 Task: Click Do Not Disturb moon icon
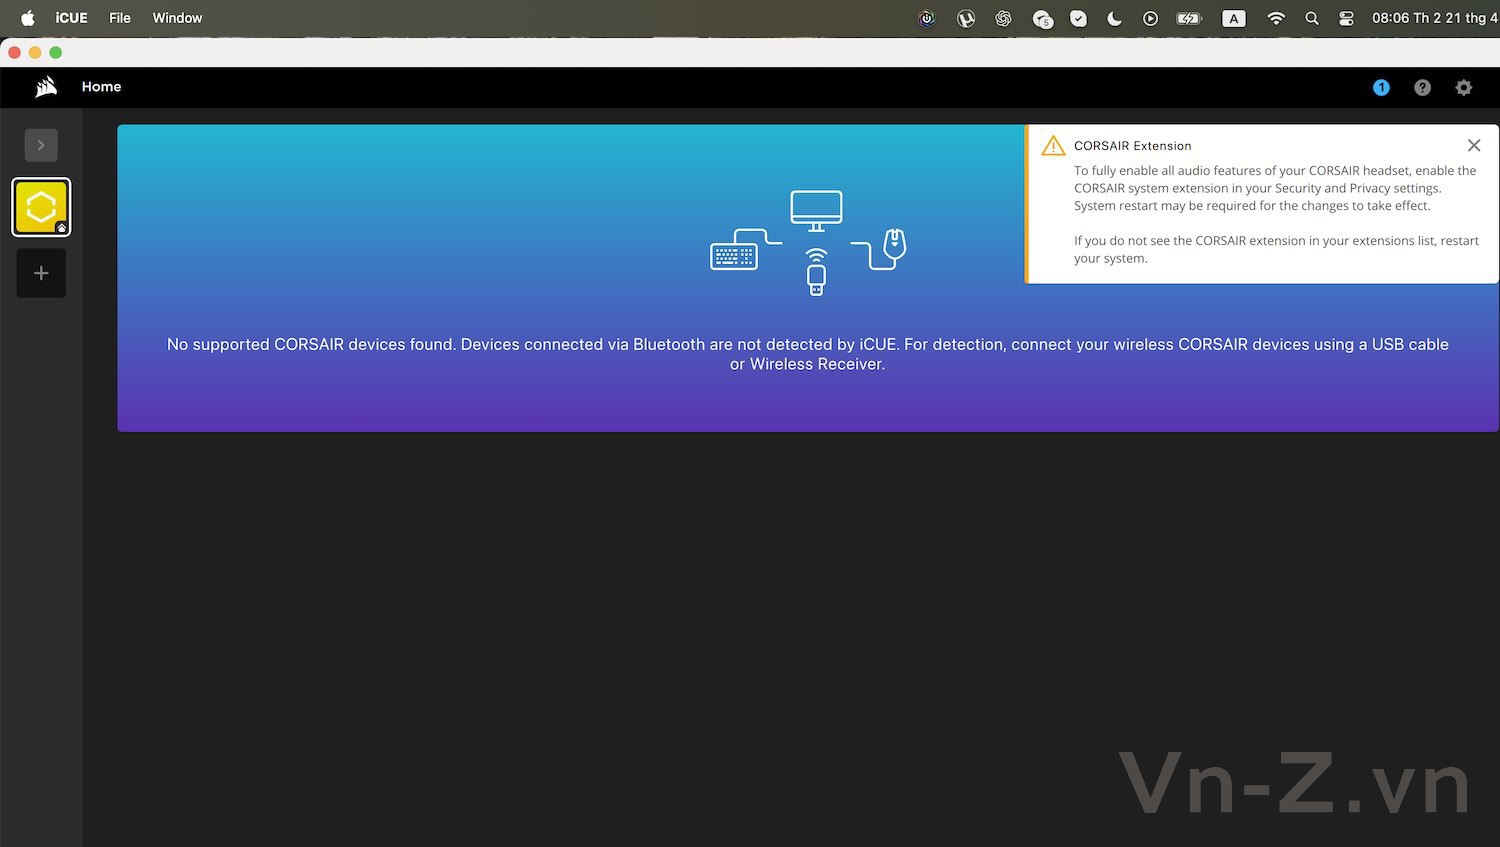click(1114, 18)
